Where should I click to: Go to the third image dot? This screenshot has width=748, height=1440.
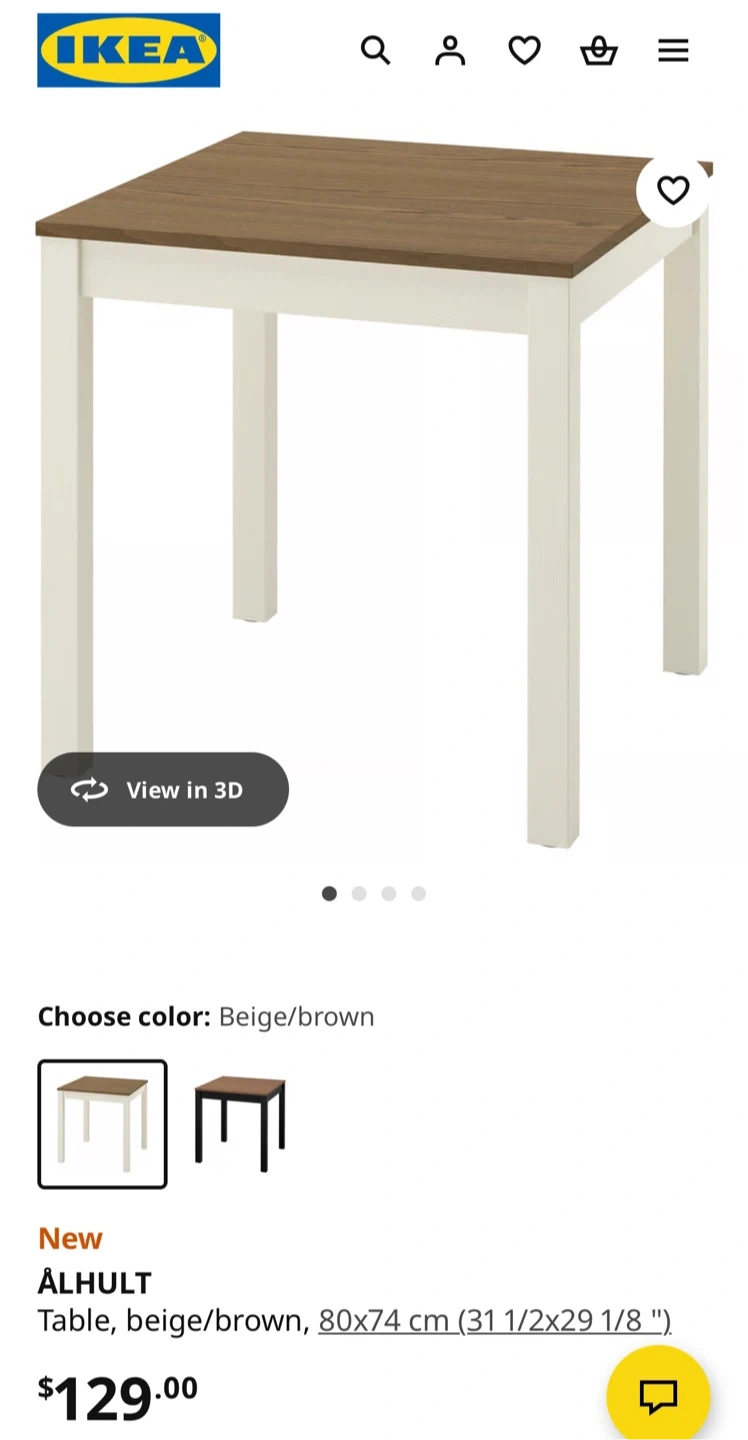389,893
